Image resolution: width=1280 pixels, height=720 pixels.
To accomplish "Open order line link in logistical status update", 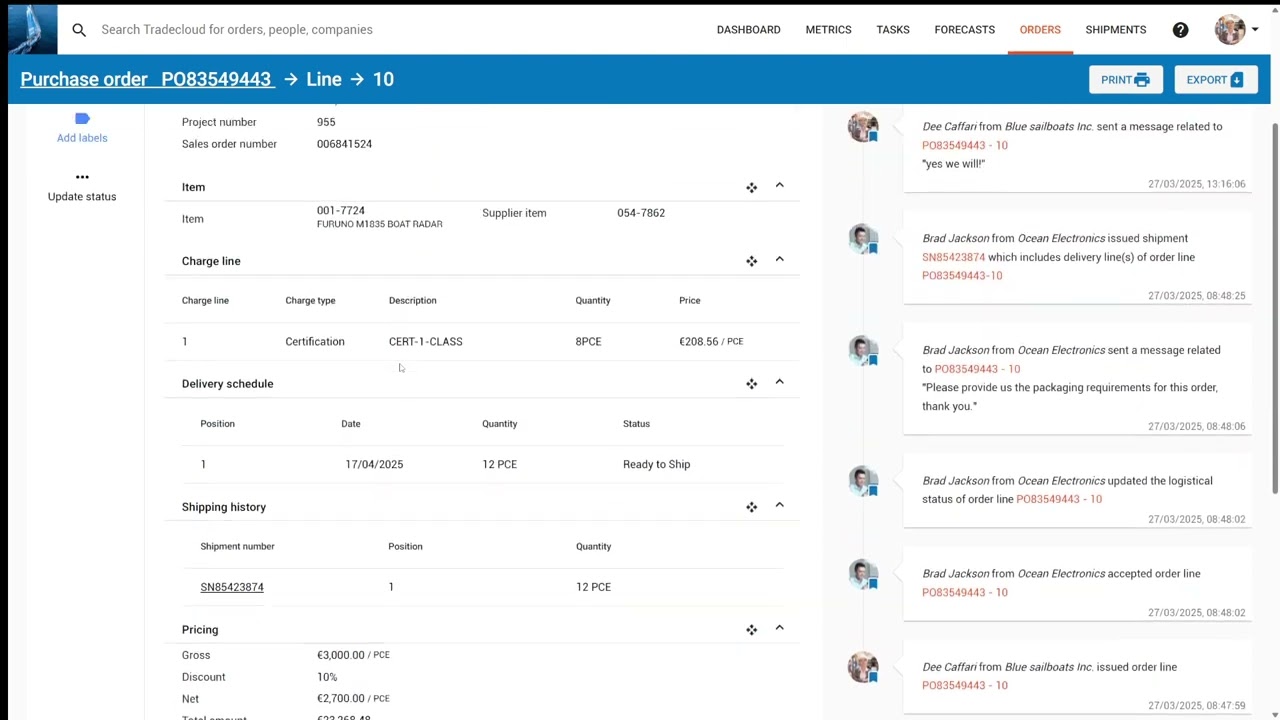I will pyautogui.click(x=1059, y=499).
